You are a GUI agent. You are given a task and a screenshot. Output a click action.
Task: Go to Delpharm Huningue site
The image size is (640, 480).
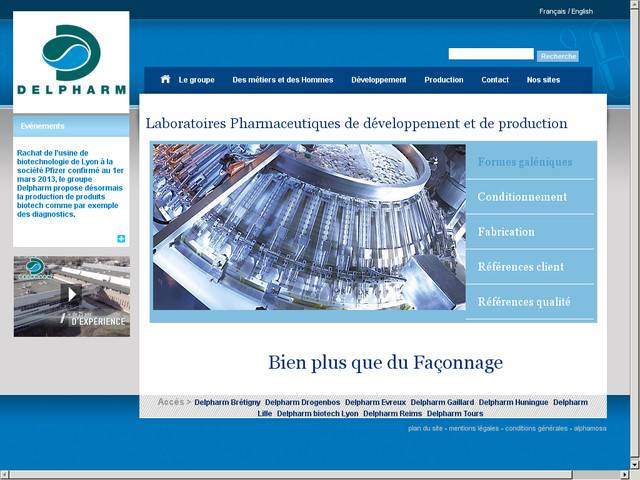513,402
